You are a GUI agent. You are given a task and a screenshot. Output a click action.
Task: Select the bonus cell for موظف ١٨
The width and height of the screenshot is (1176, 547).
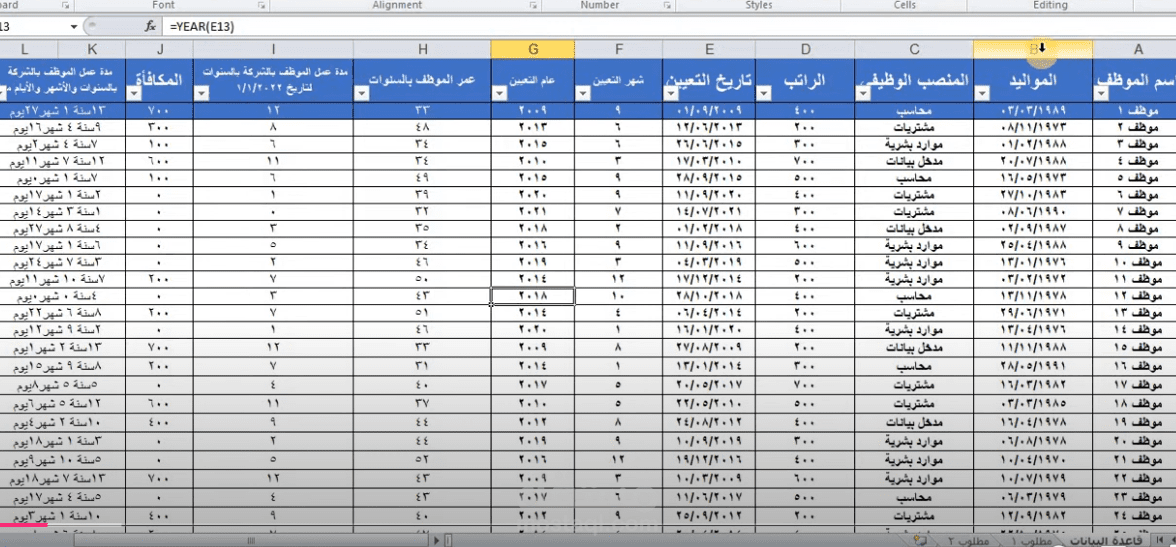[x=160, y=404]
